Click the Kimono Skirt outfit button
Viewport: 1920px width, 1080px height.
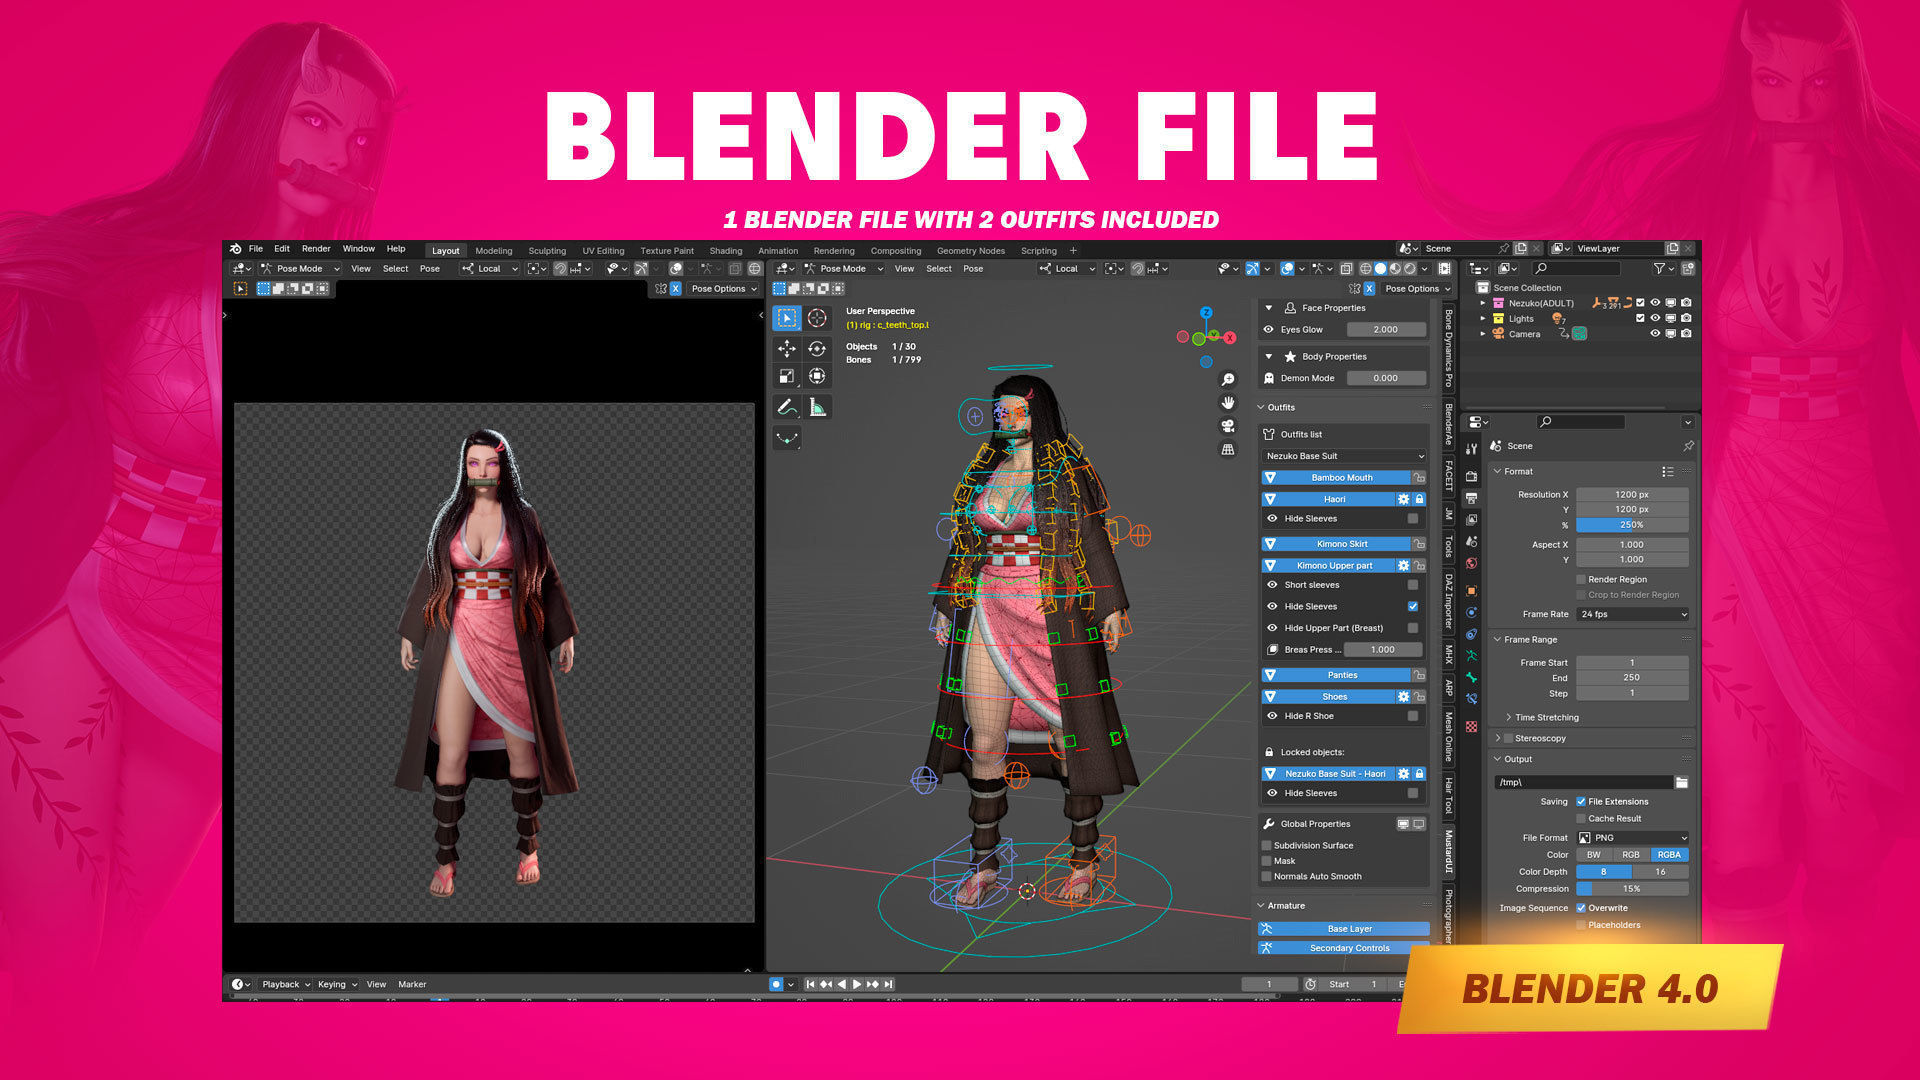coord(1336,544)
